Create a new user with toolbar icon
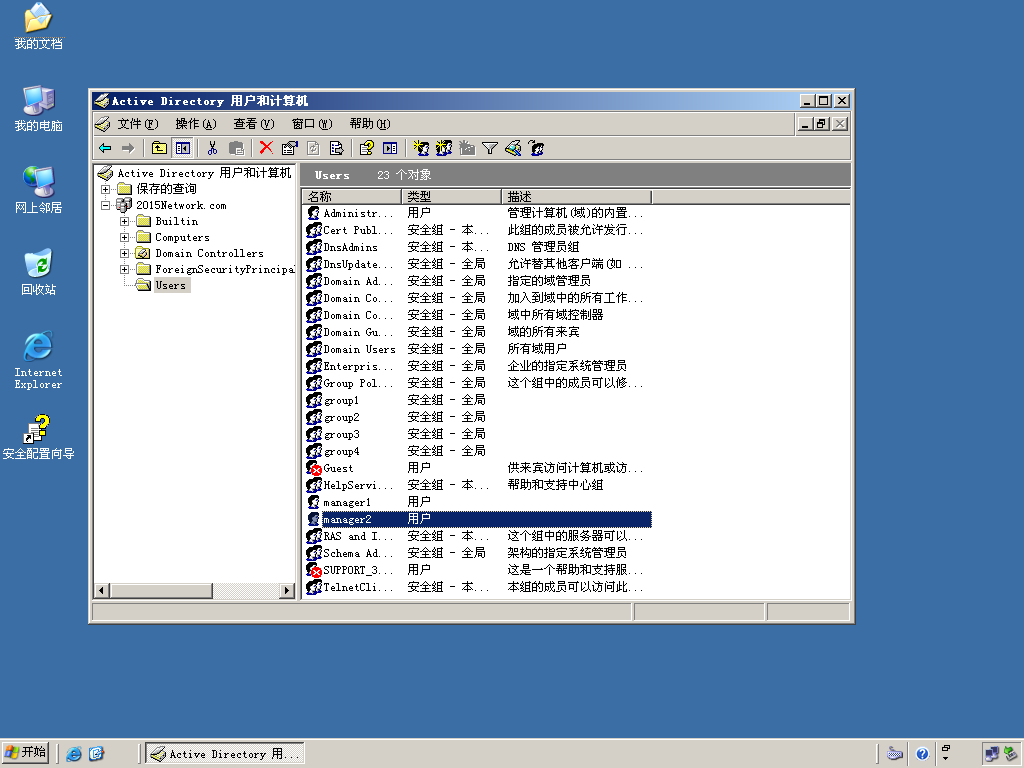 coord(421,148)
